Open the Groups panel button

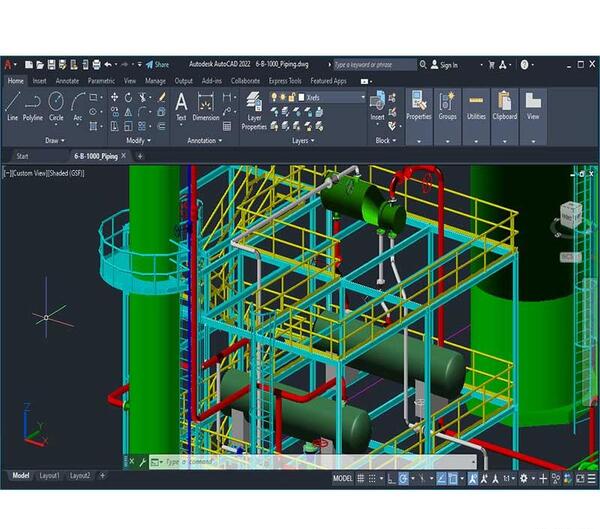coord(447,116)
